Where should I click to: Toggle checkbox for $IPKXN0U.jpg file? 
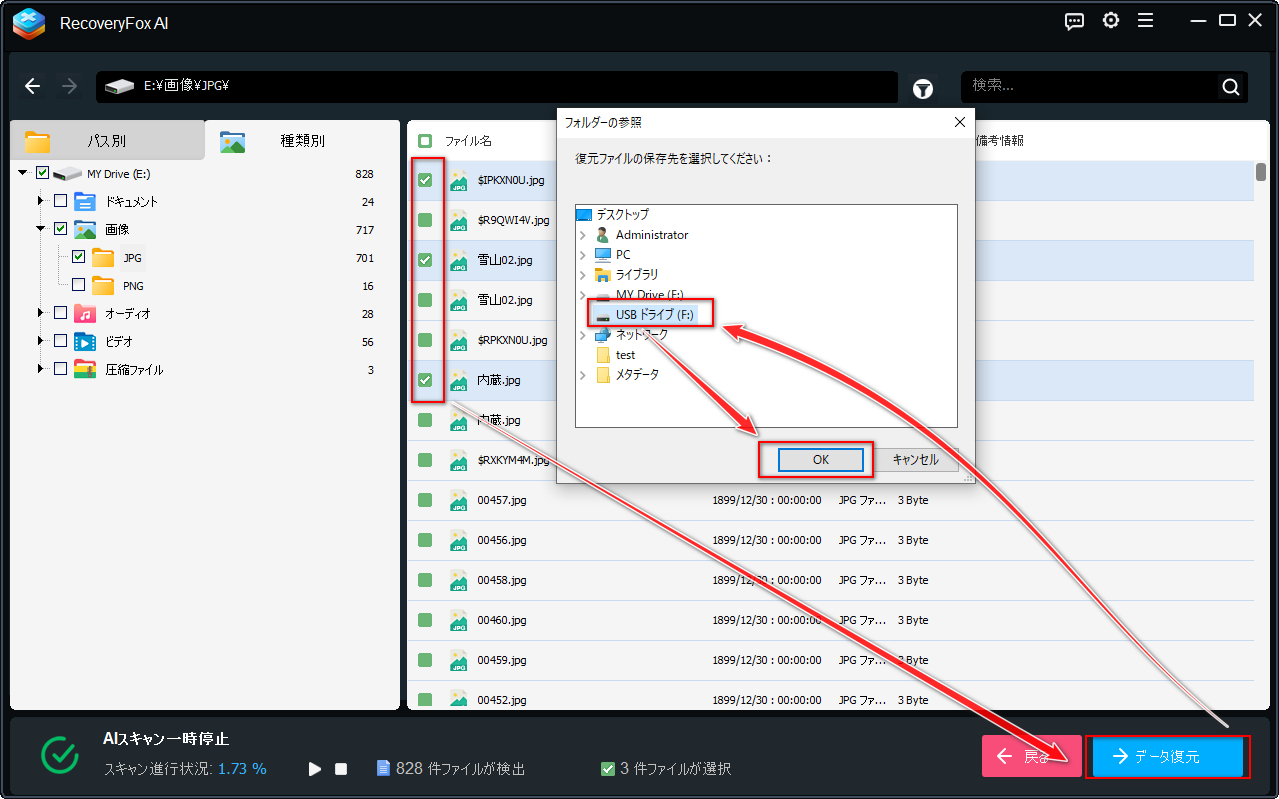click(425, 180)
